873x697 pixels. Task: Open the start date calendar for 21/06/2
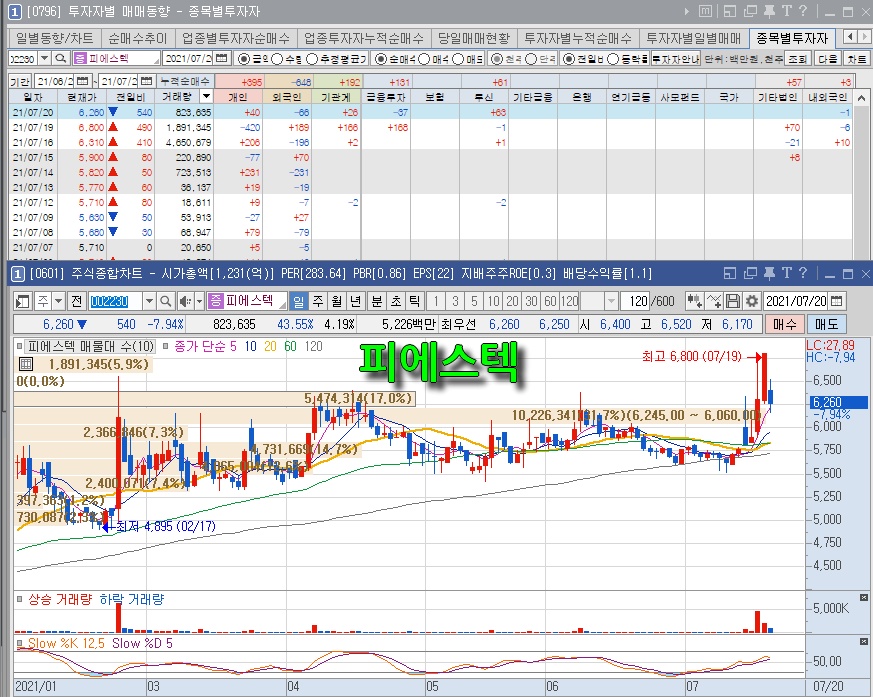click(x=82, y=81)
